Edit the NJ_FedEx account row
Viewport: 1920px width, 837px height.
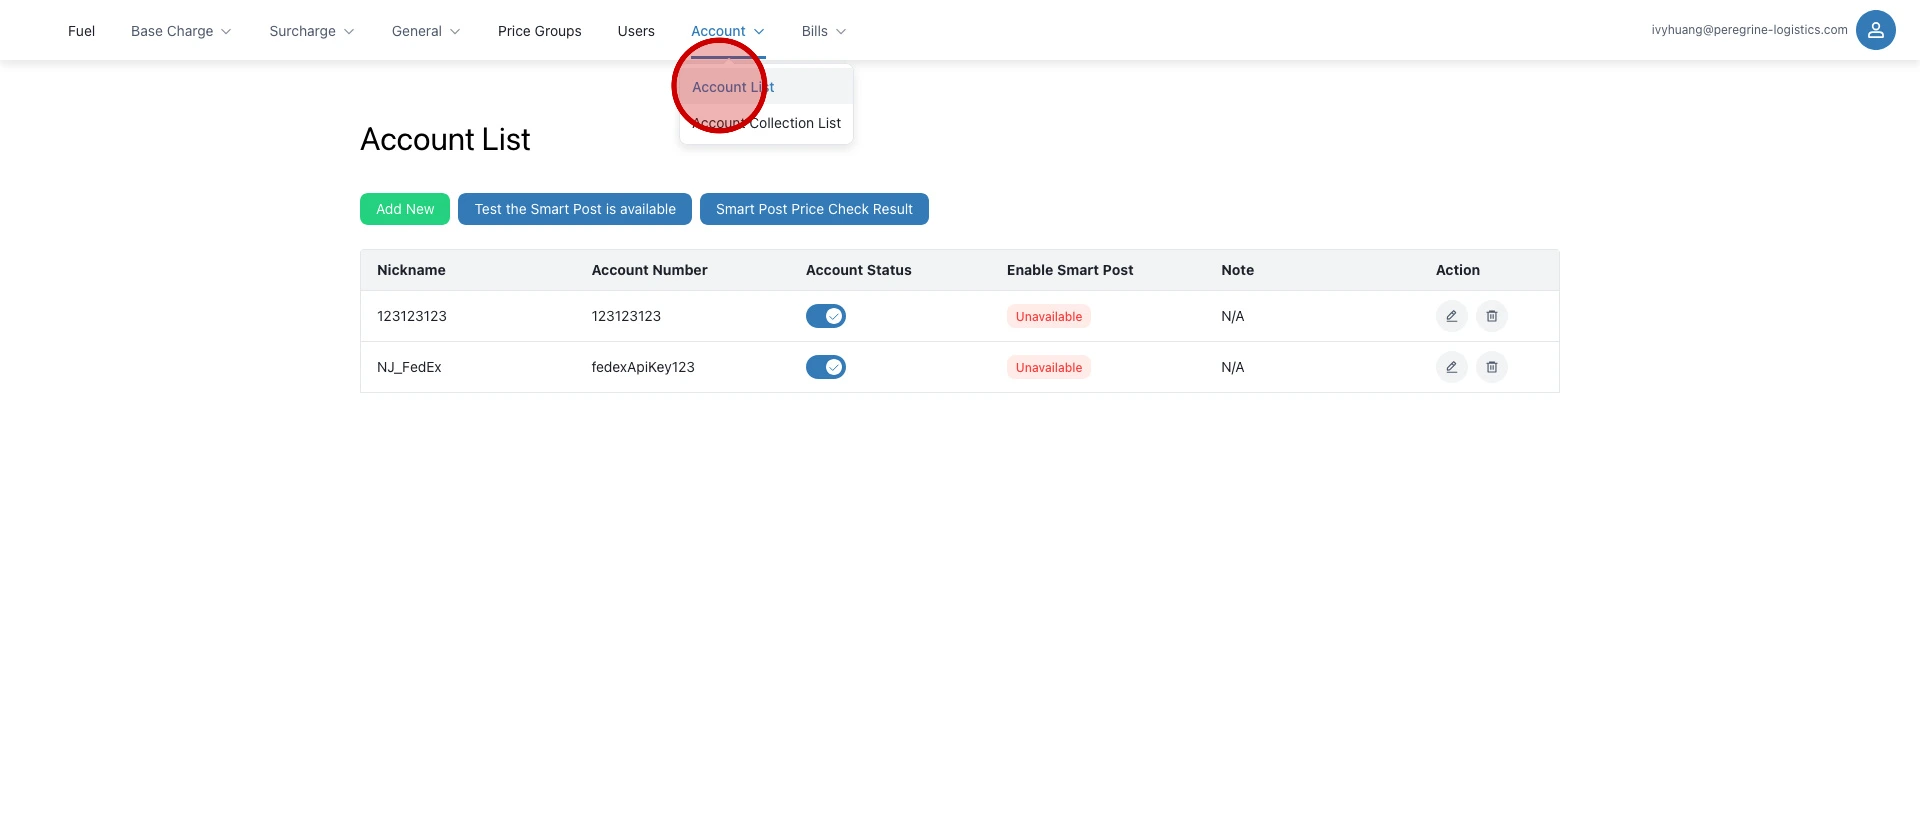pyautogui.click(x=1451, y=367)
